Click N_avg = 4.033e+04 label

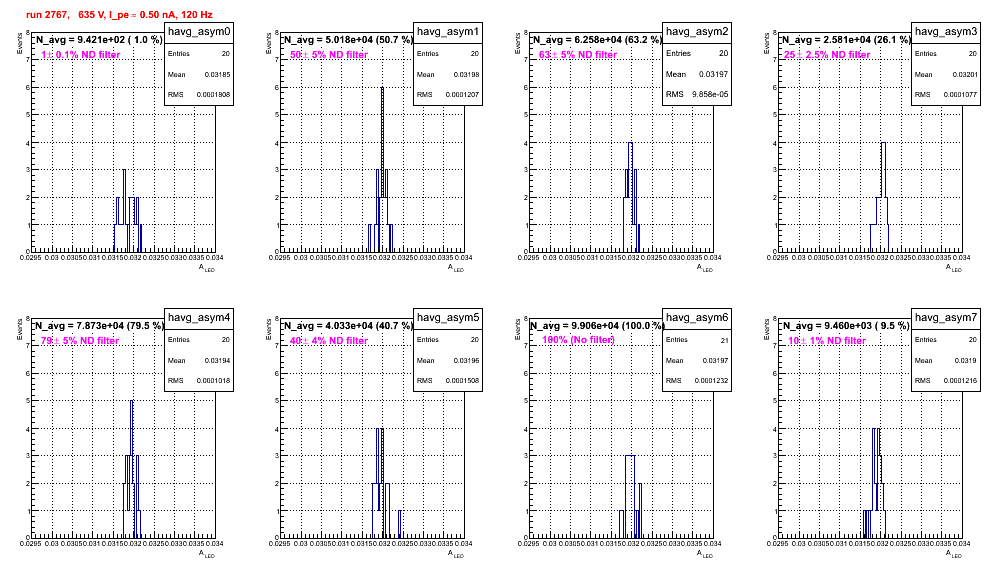coord(347,325)
